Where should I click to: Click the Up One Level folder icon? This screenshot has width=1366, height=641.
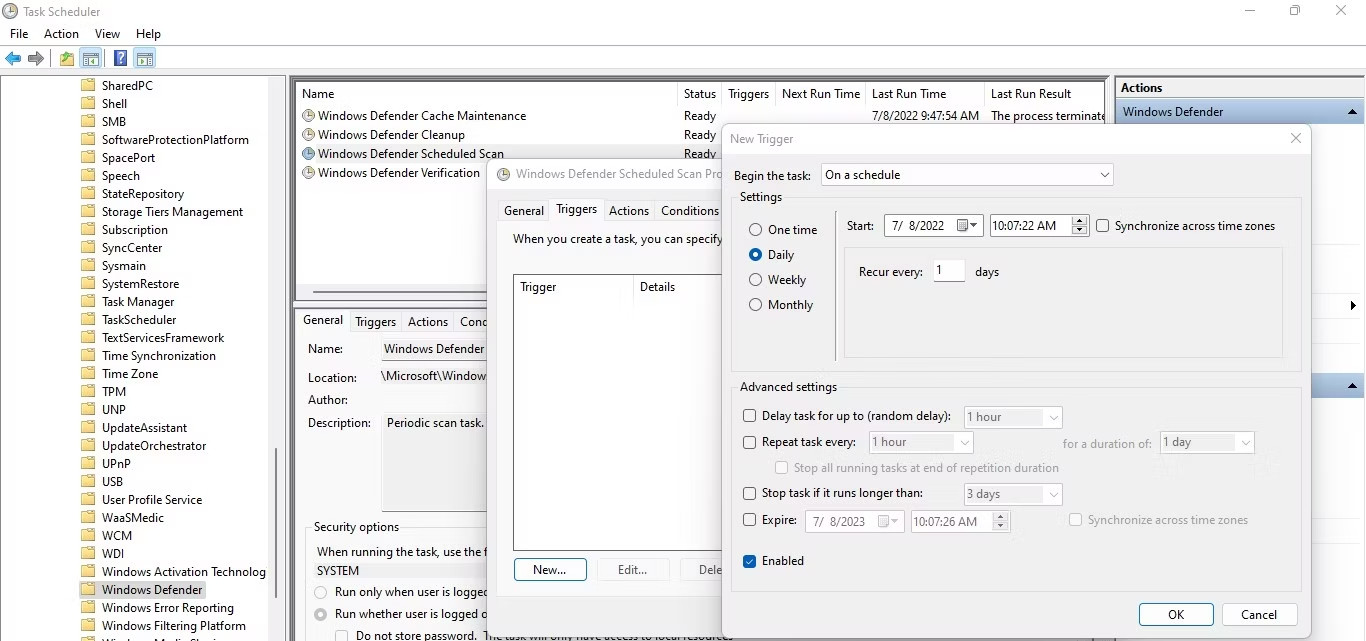(67, 59)
